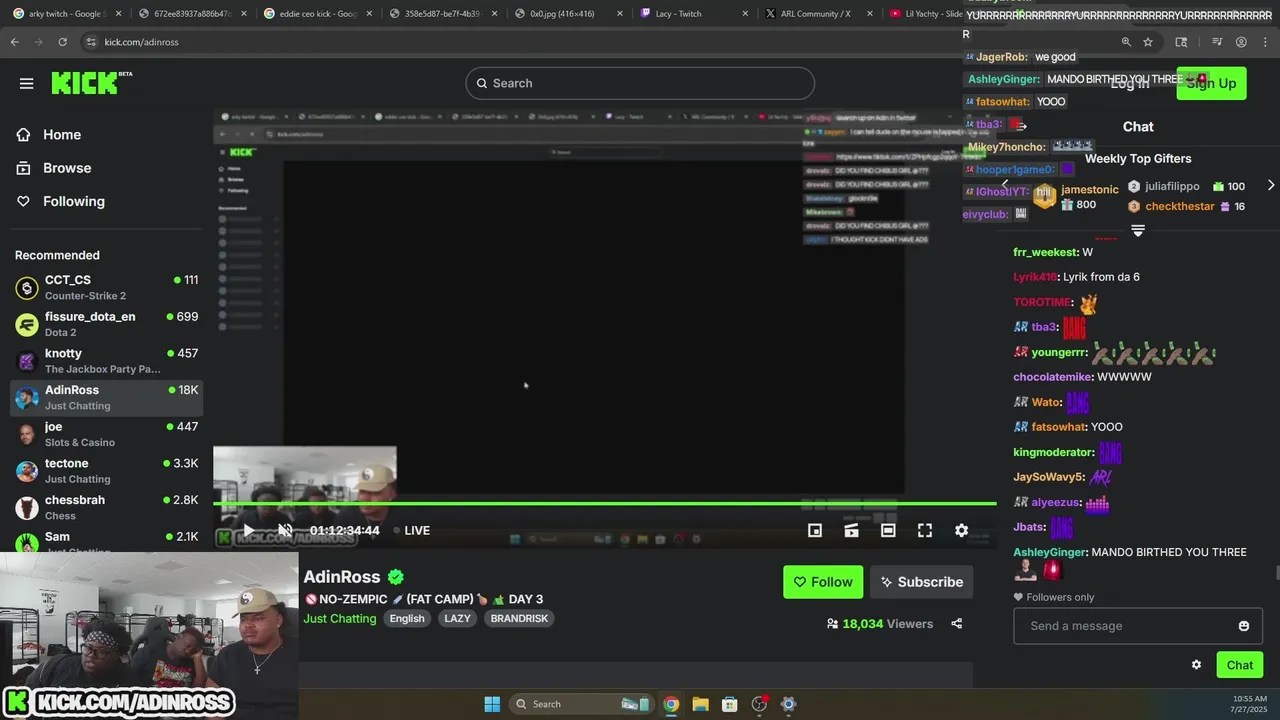The image size is (1280, 720).
Task: Open recommended channel chessbrah
Action: [x=106, y=508]
